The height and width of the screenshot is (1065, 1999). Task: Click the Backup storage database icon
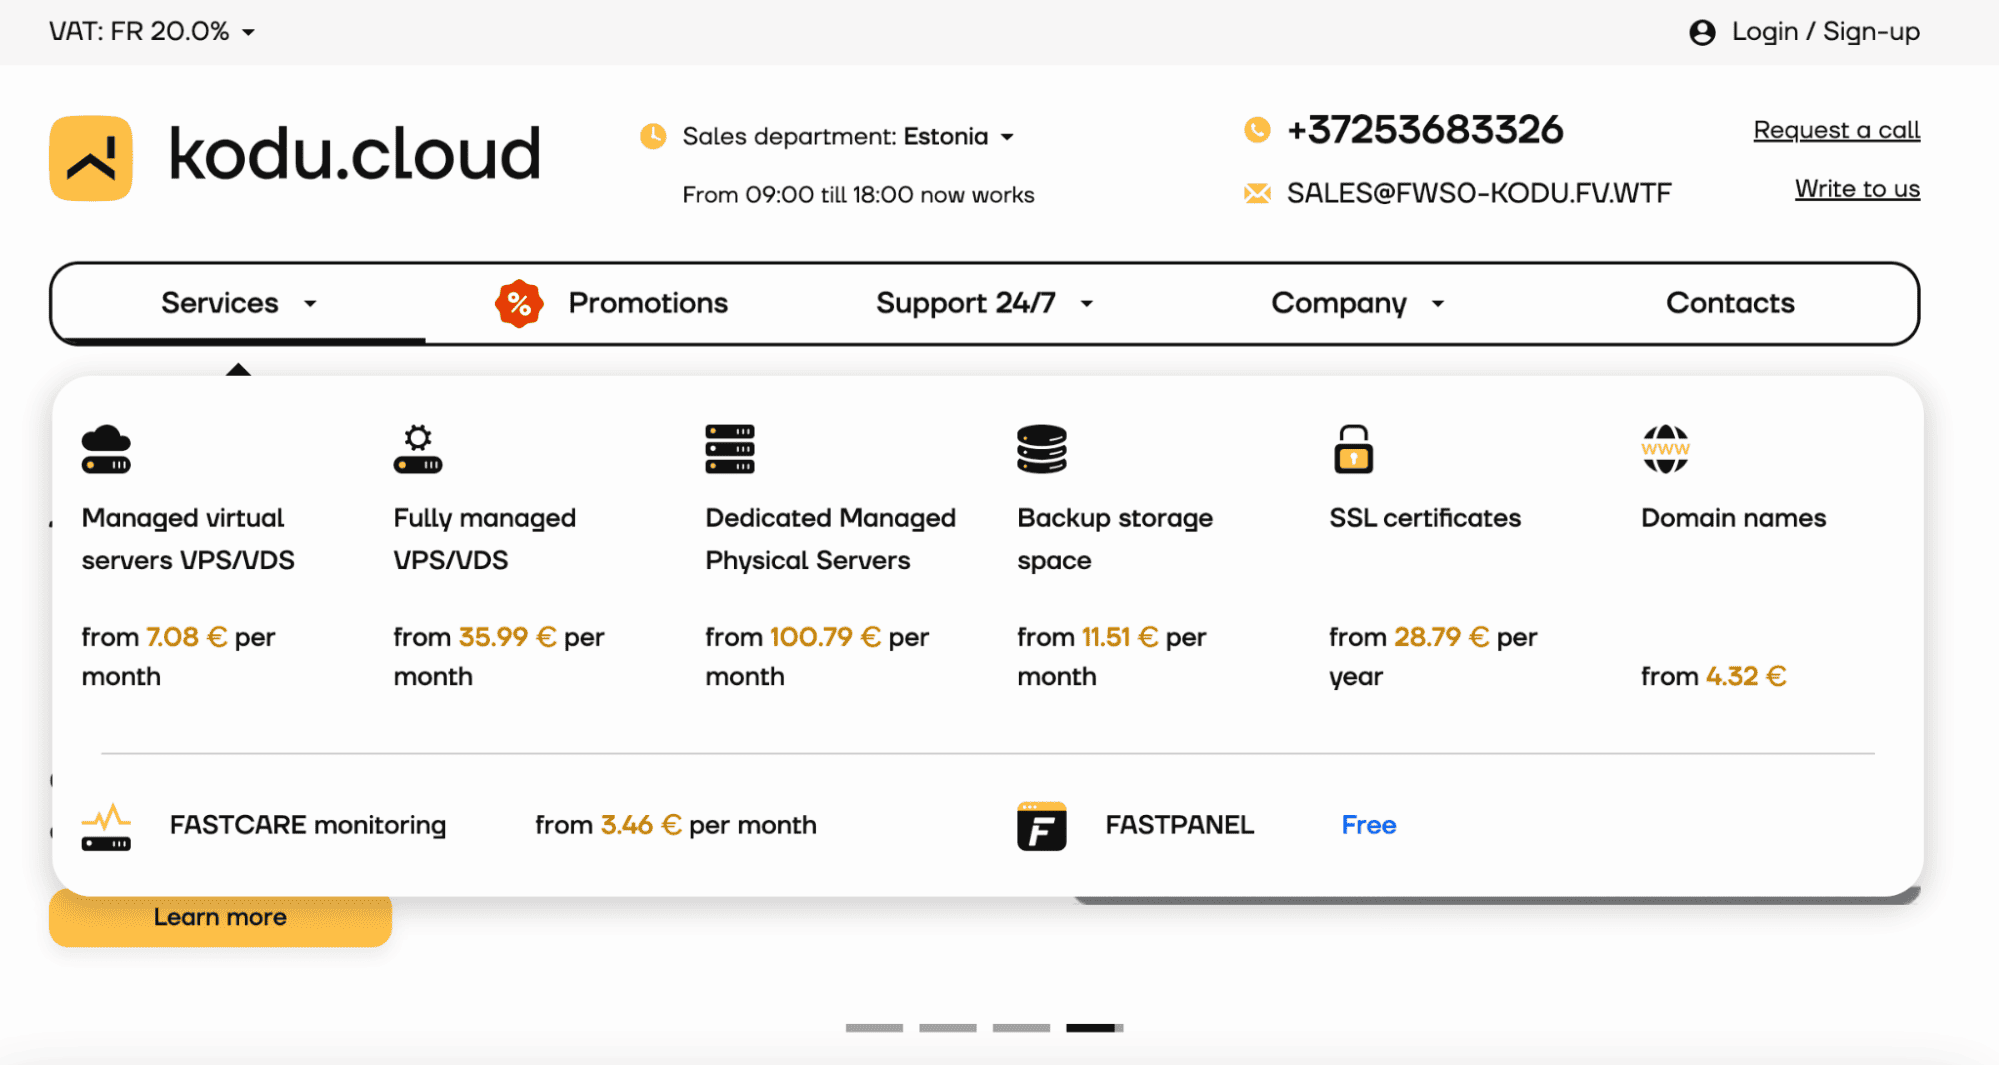pos(1042,449)
